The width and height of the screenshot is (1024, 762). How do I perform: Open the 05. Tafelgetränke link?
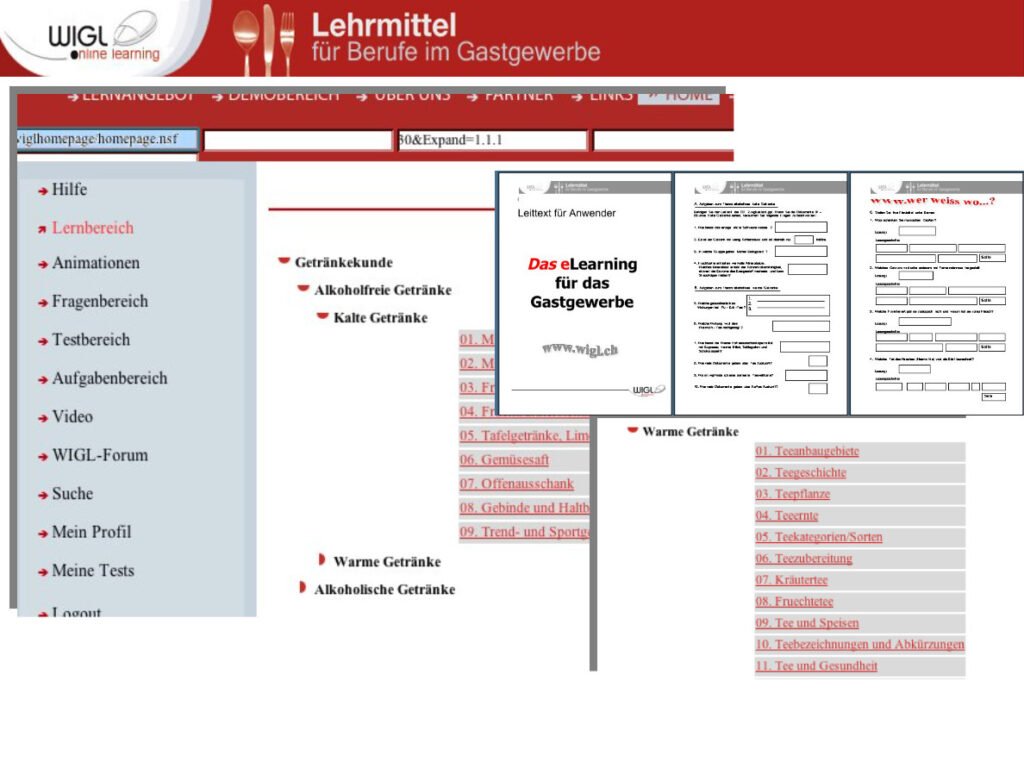tap(524, 436)
